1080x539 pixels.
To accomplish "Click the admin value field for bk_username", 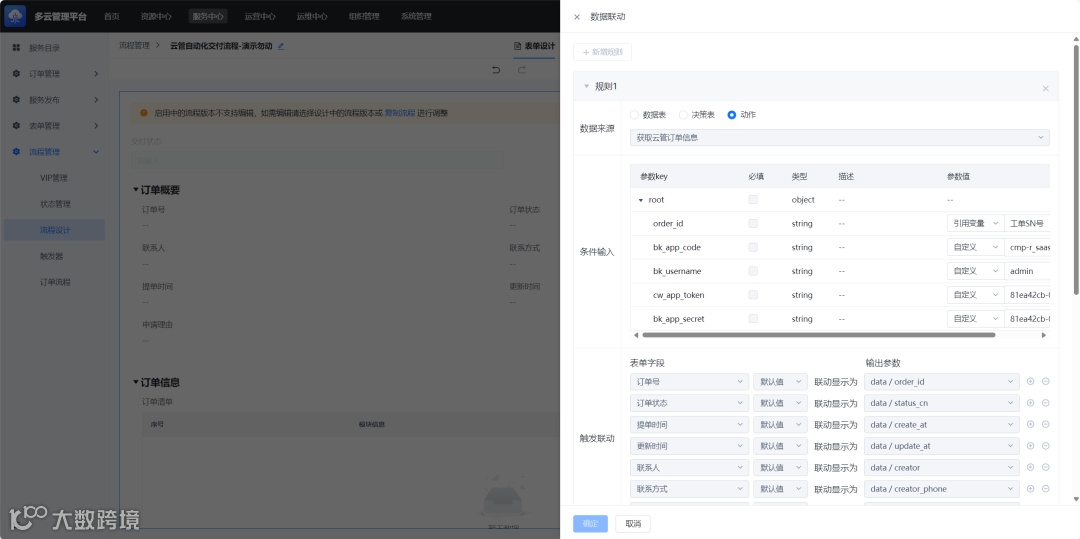I will [1027, 271].
